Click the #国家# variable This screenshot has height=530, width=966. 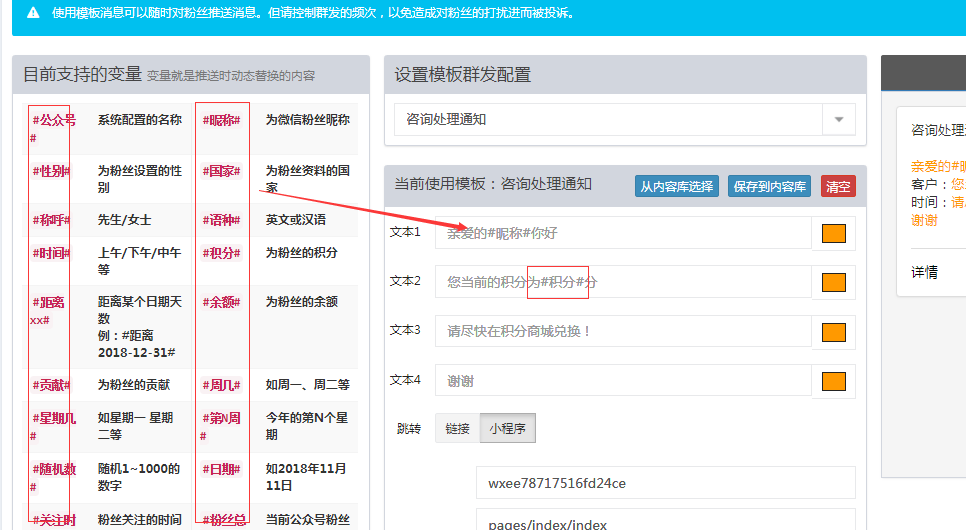pos(221,171)
